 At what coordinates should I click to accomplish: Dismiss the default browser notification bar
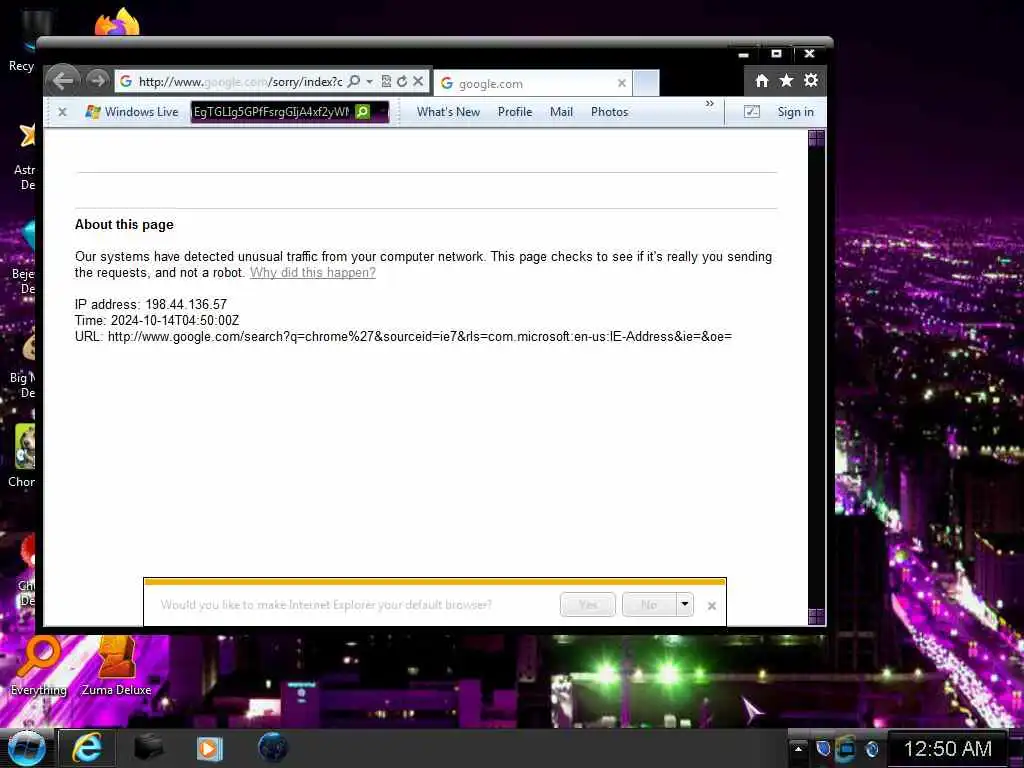pyautogui.click(x=712, y=606)
